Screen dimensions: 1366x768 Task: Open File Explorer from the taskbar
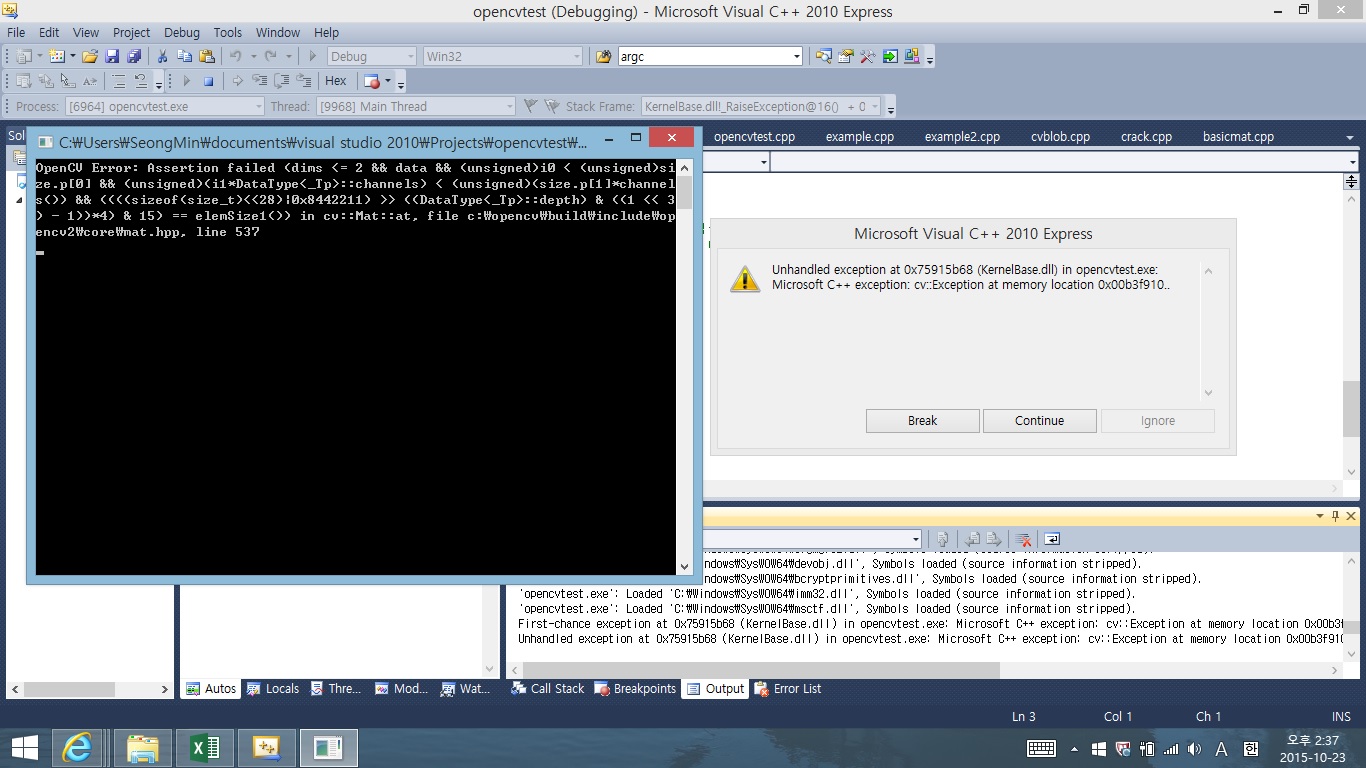pyautogui.click(x=142, y=747)
